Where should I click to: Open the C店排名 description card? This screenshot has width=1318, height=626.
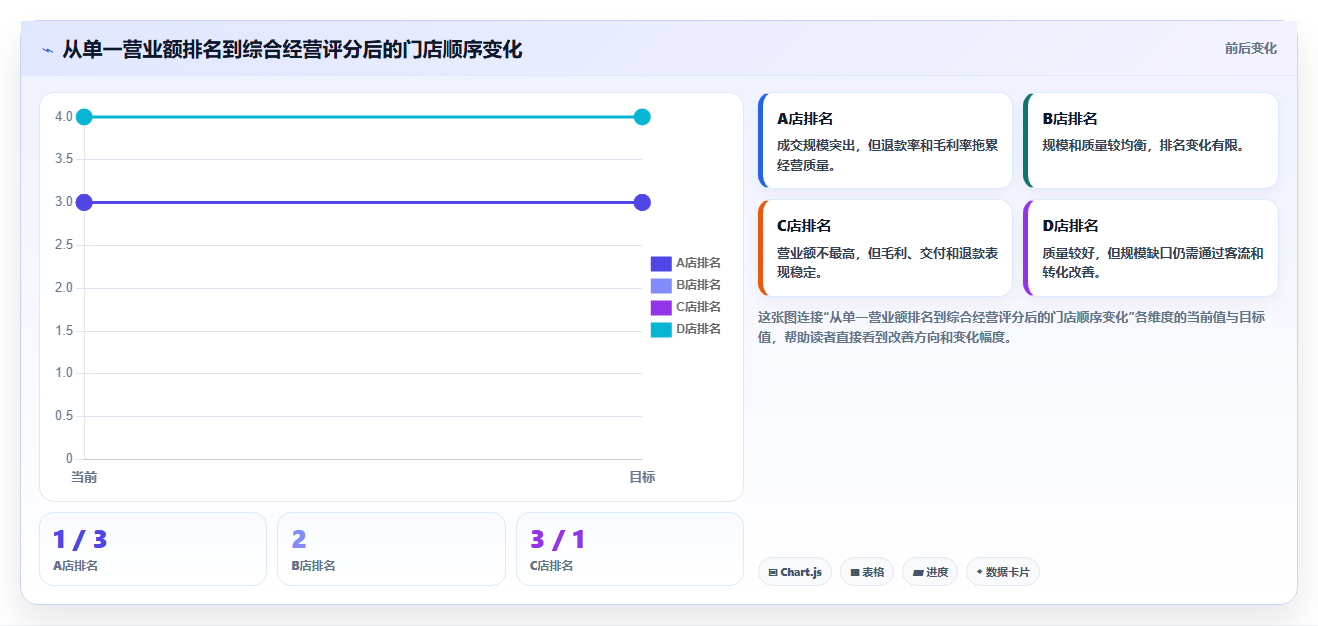(885, 248)
